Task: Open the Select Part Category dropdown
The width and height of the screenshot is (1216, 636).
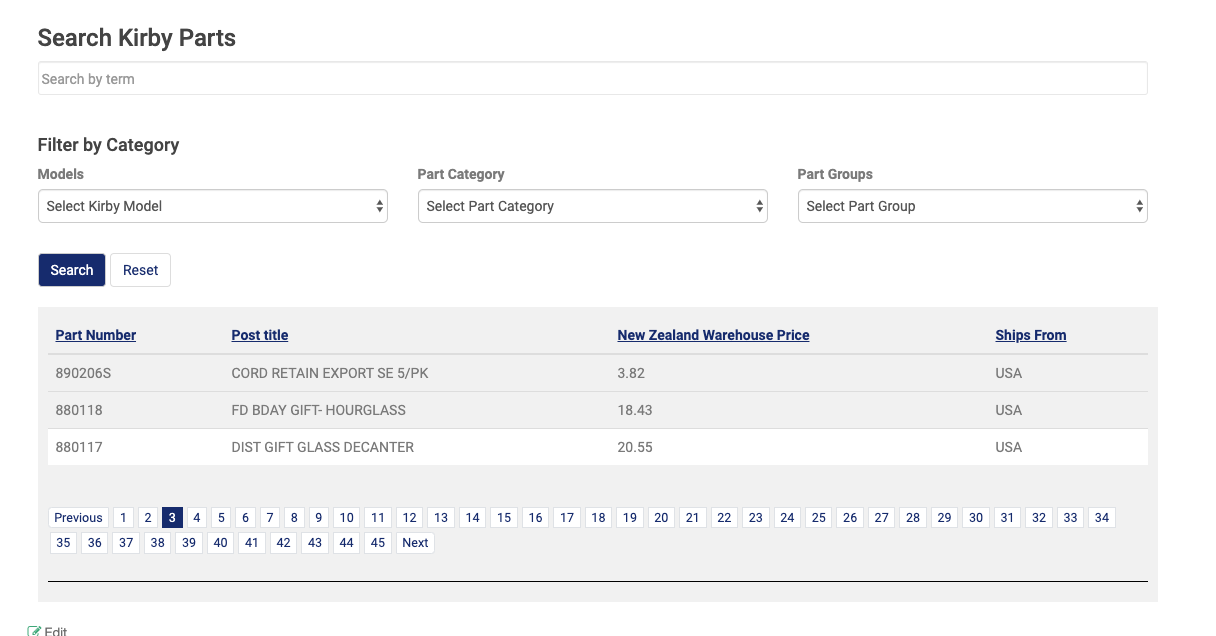Action: (x=593, y=206)
